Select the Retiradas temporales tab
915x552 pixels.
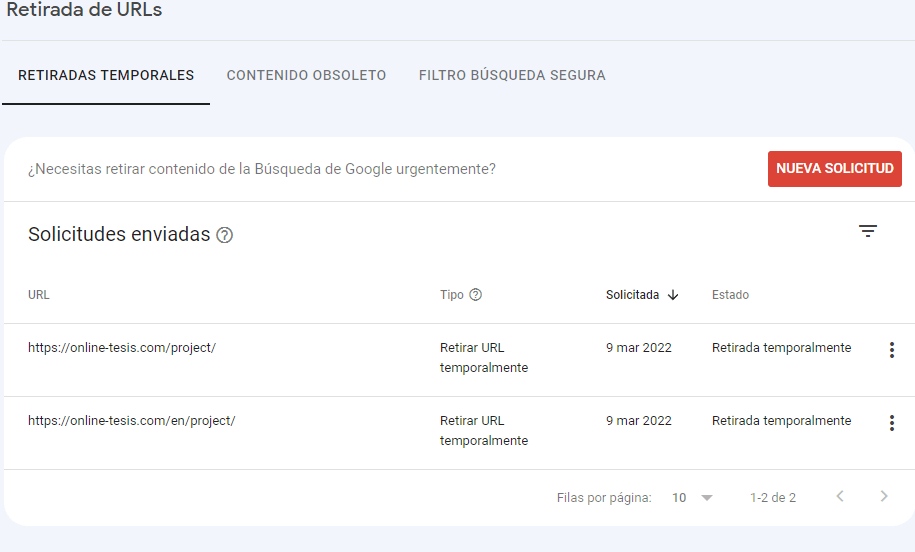pos(106,75)
